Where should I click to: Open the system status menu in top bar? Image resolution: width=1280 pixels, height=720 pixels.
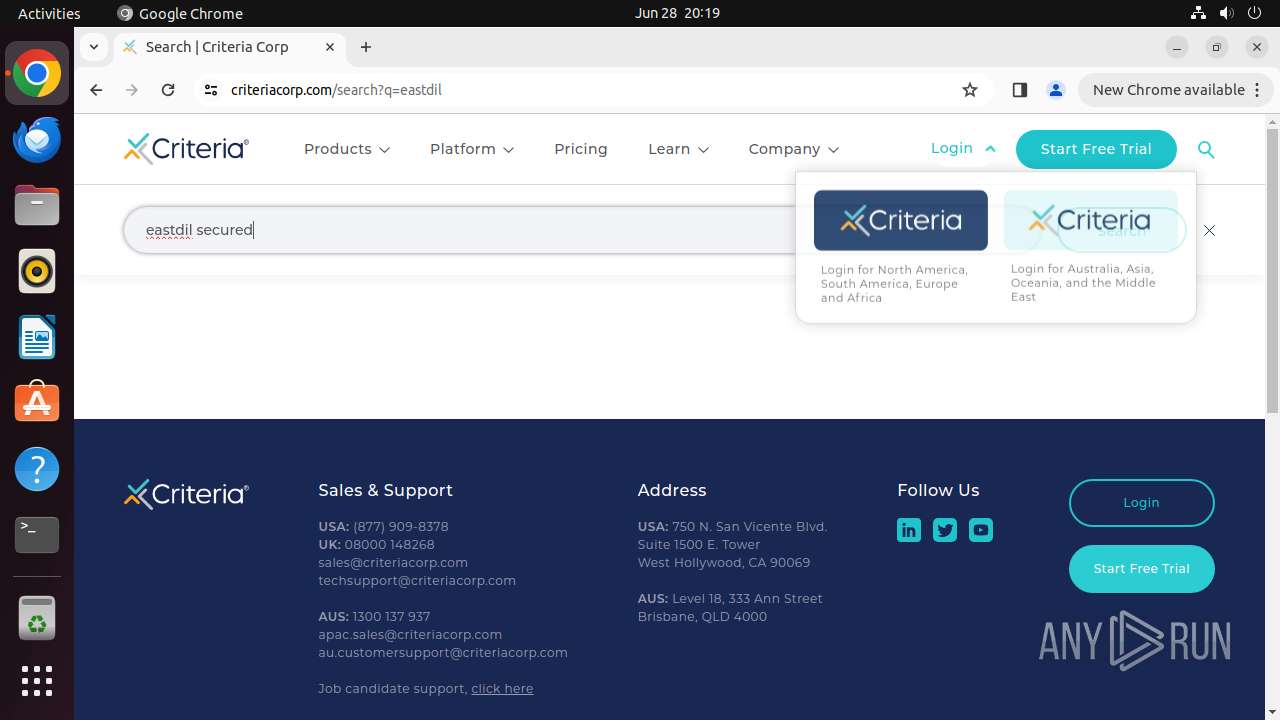pos(1226,13)
